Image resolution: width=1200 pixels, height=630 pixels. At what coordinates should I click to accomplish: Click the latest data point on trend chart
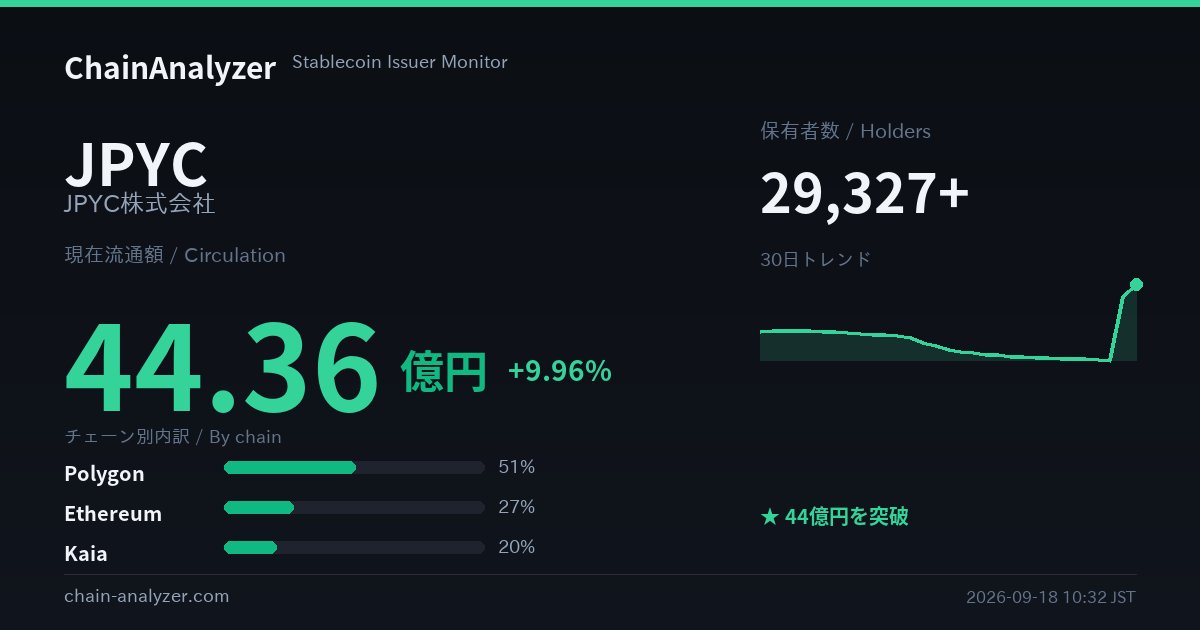1136,284
